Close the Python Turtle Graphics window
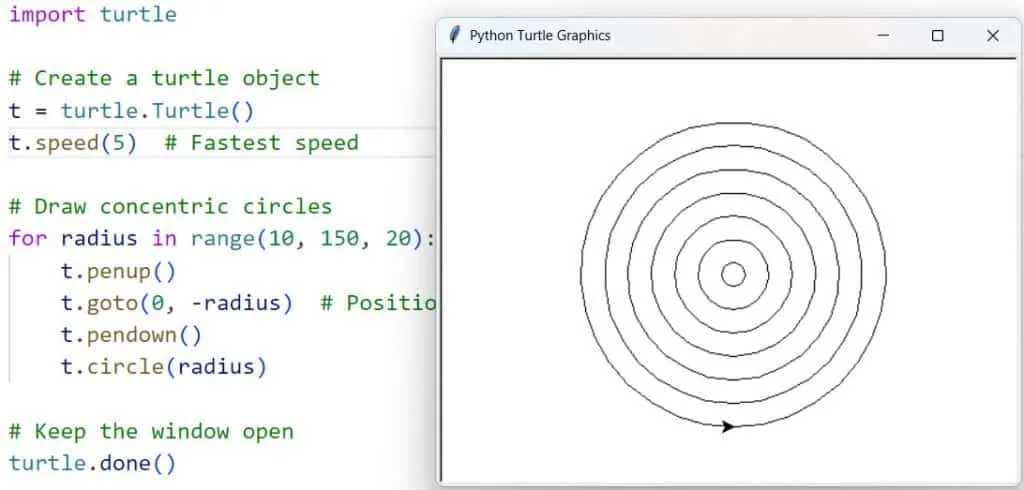1024x490 pixels. (992, 35)
